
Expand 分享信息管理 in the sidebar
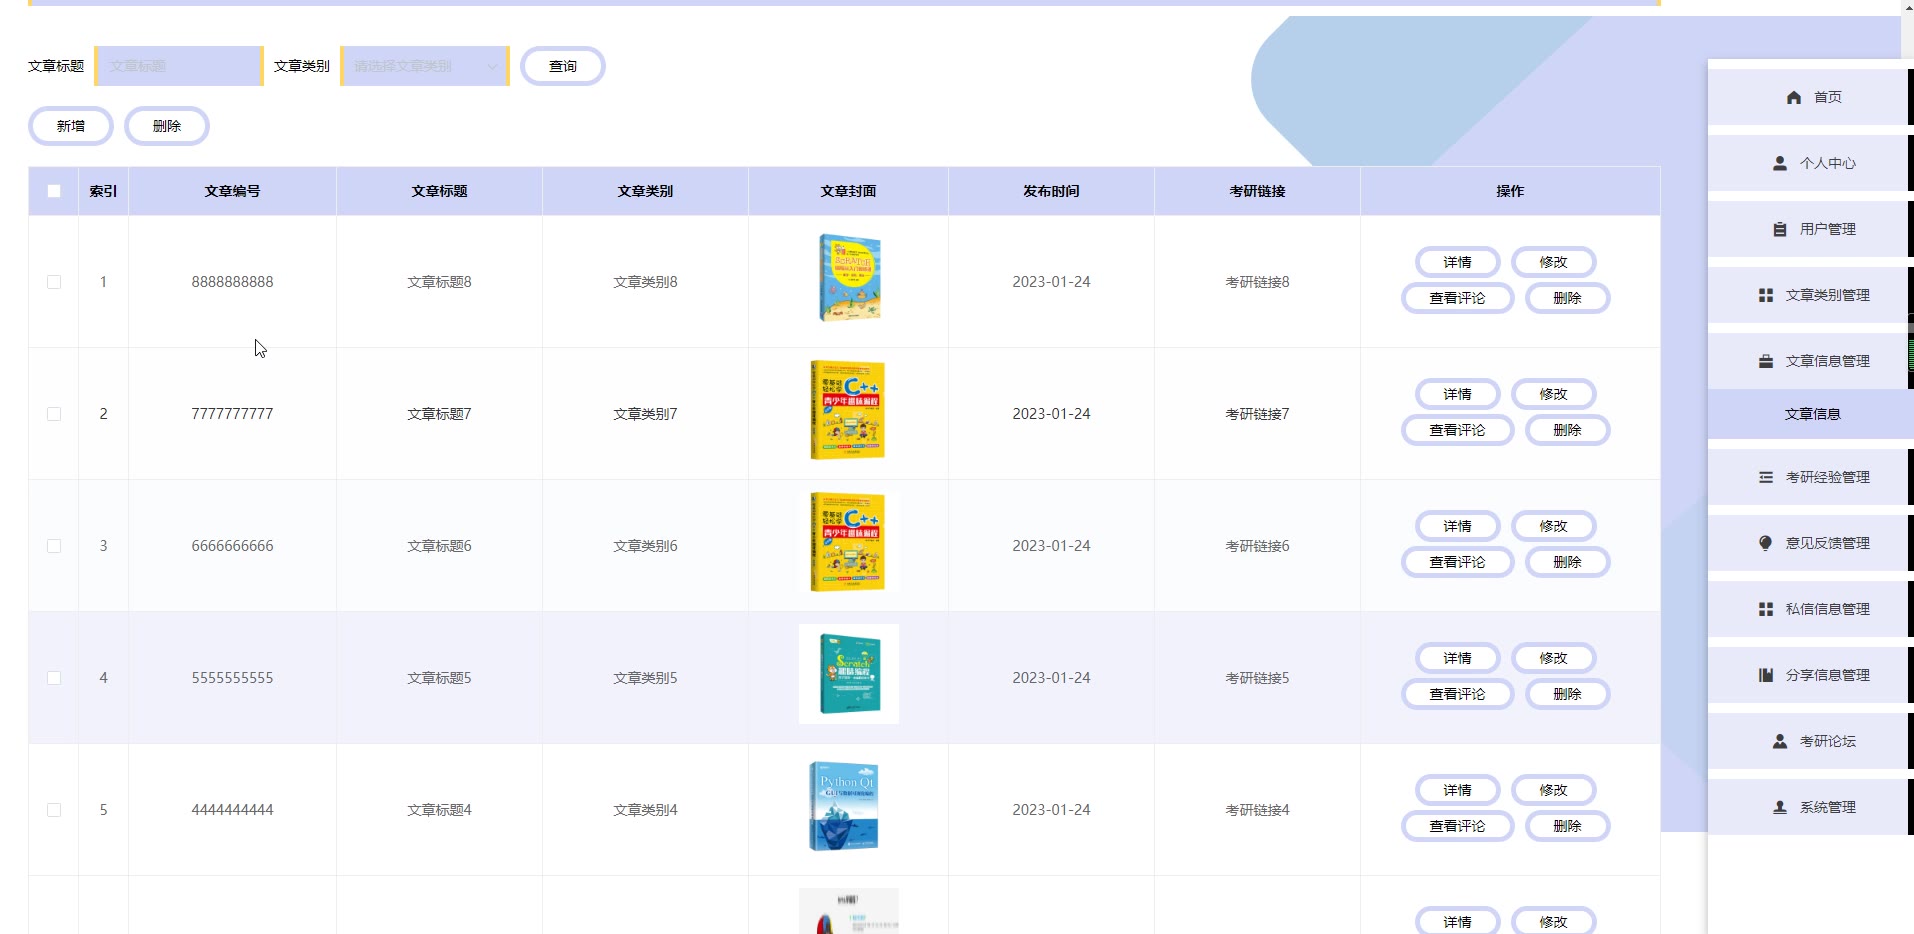tap(1810, 675)
